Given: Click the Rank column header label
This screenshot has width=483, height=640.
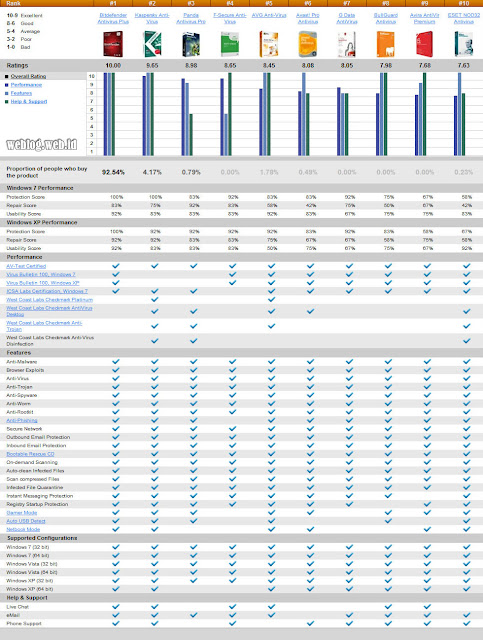Looking at the screenshot, I should (x=13, y=3).
